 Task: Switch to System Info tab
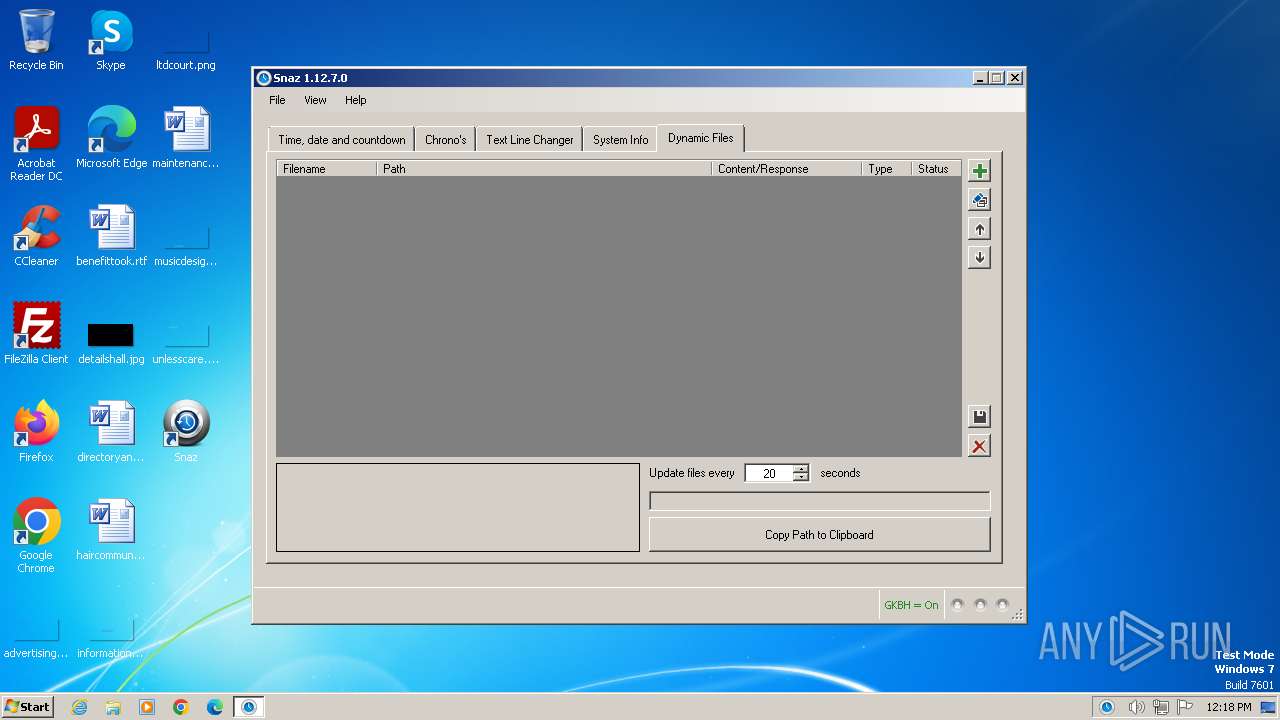[620, 140]
